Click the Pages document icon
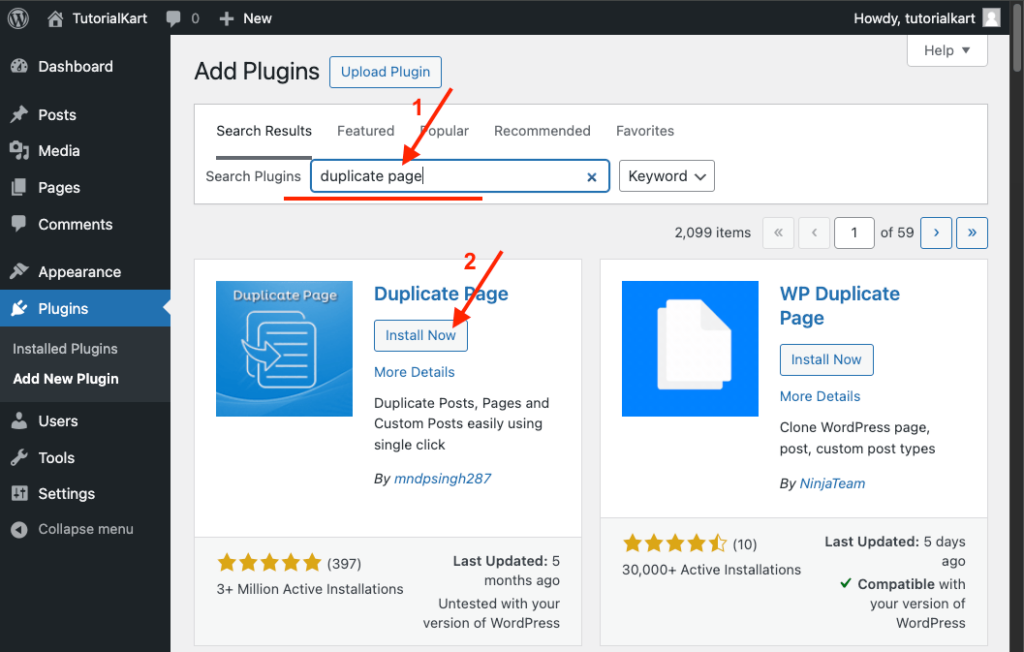Screen dimensions: 1024x652 pyautogui.click(x=19, y=187)
